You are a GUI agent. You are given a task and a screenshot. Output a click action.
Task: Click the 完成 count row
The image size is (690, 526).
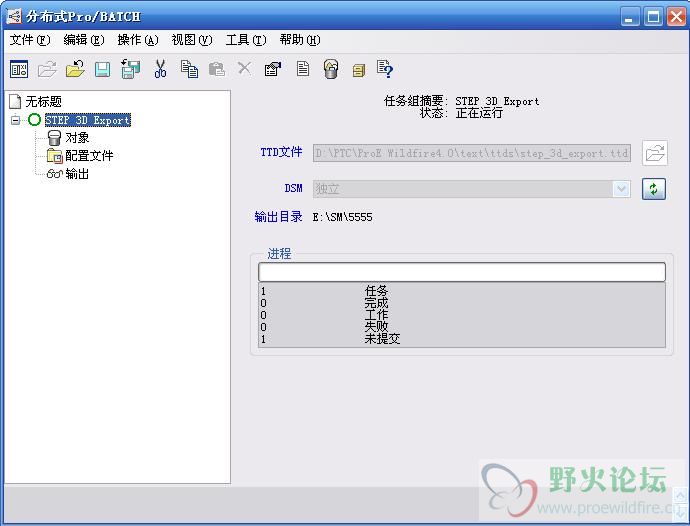(462, 303)
